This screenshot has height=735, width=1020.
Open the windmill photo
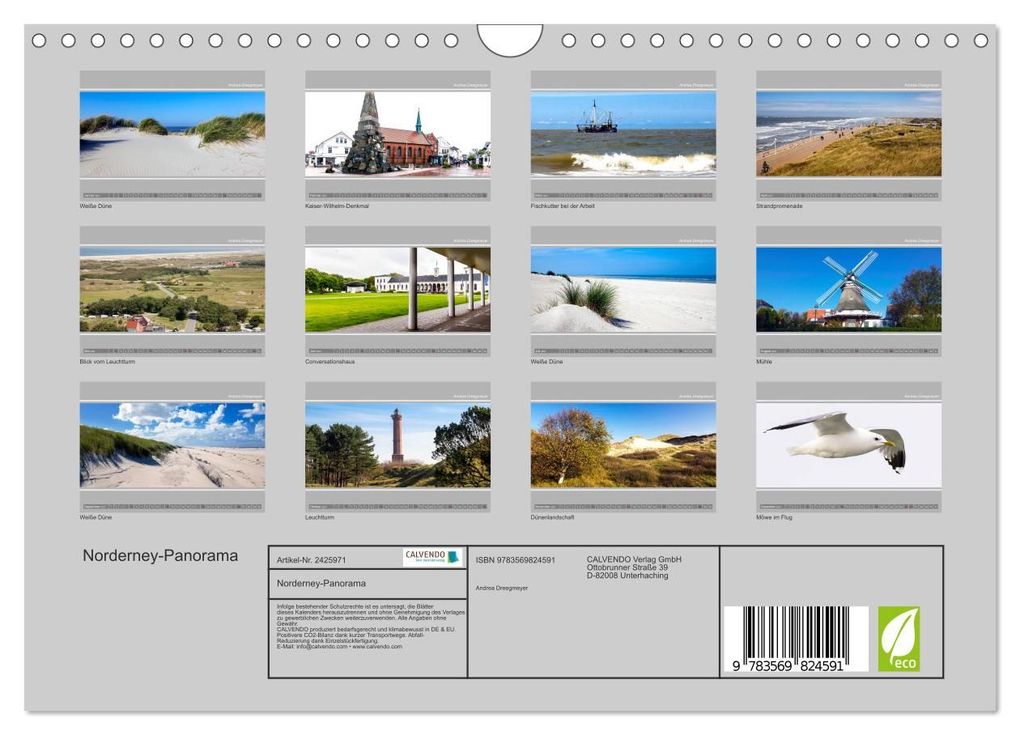point(848,289)
